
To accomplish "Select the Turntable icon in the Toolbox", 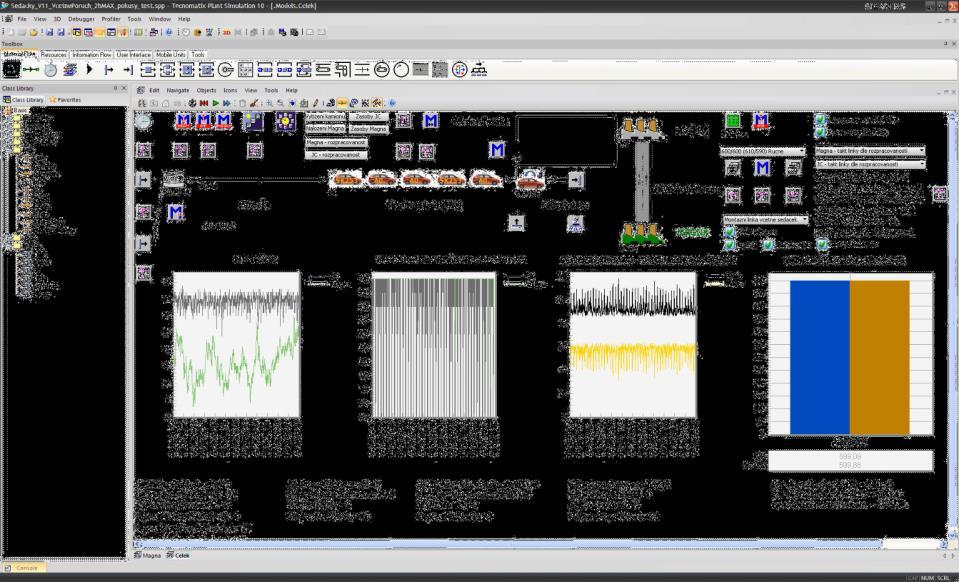I will (x=382, y=70).
